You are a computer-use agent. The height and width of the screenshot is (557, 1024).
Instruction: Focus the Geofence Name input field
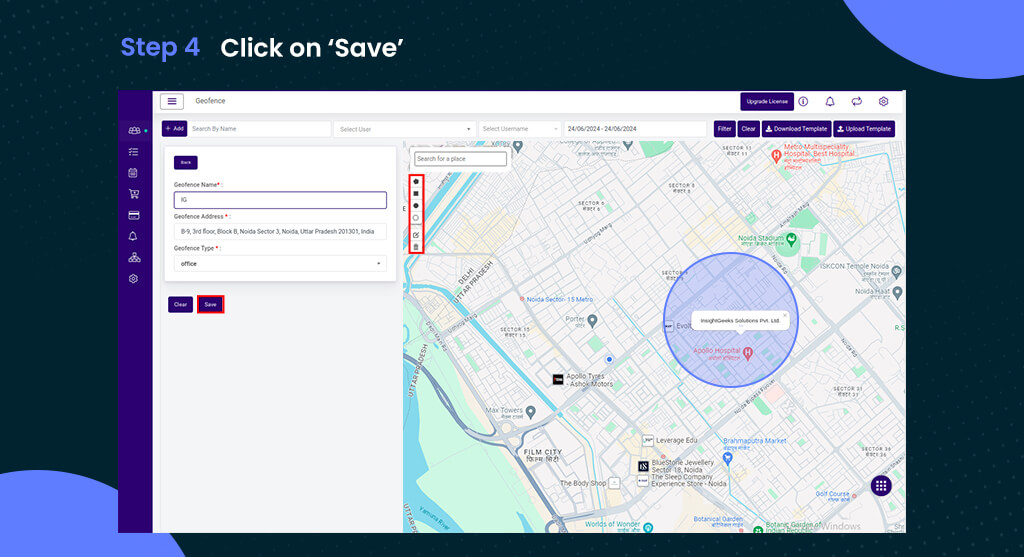point(280,200)
